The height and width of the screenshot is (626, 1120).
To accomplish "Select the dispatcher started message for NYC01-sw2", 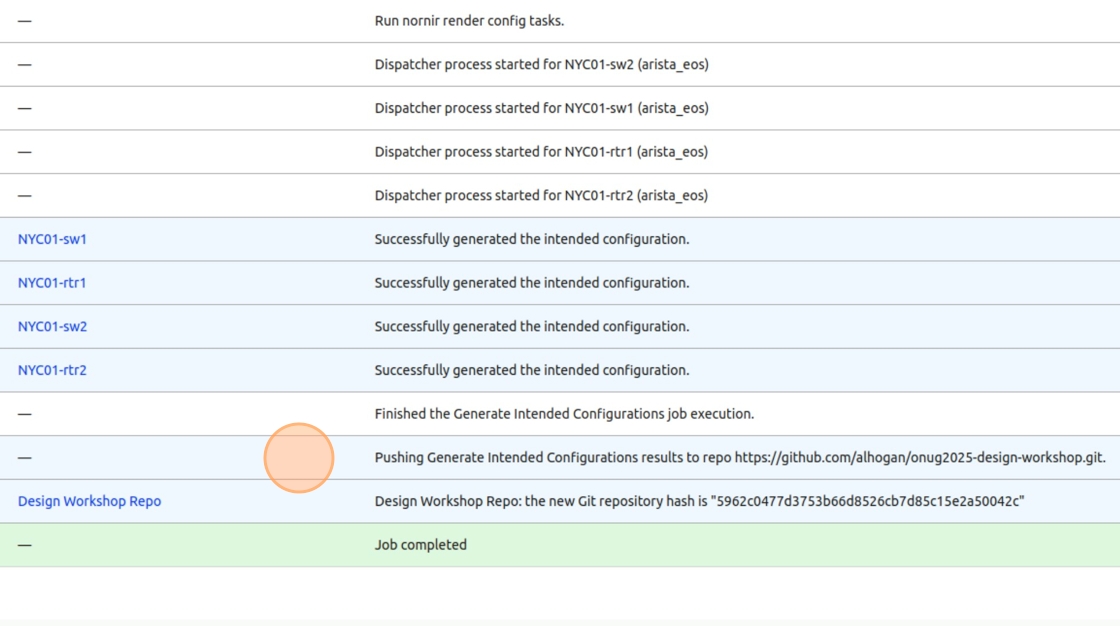I will (541, 65).
